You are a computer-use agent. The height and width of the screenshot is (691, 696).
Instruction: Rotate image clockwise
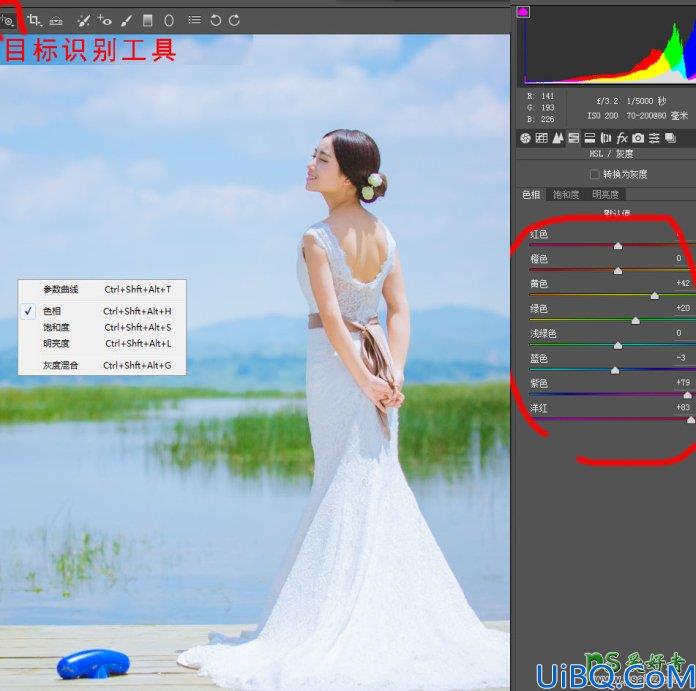click(x=234, y=20)
